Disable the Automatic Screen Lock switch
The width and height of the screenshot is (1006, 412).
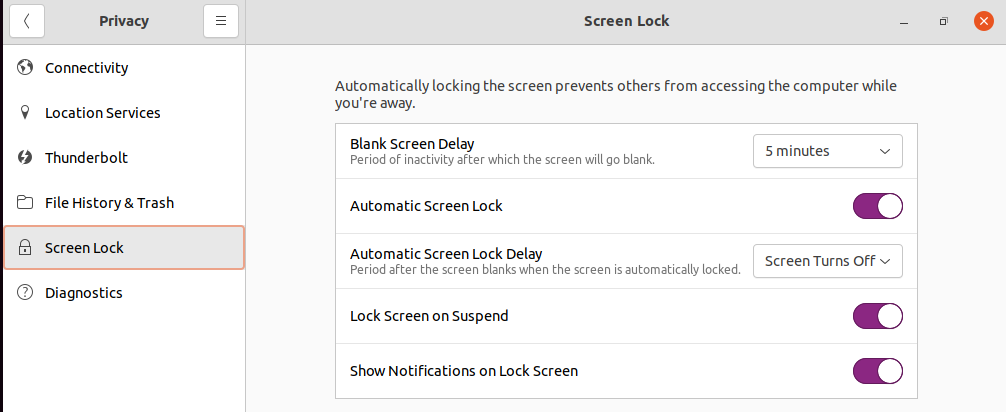click(877, 206)
